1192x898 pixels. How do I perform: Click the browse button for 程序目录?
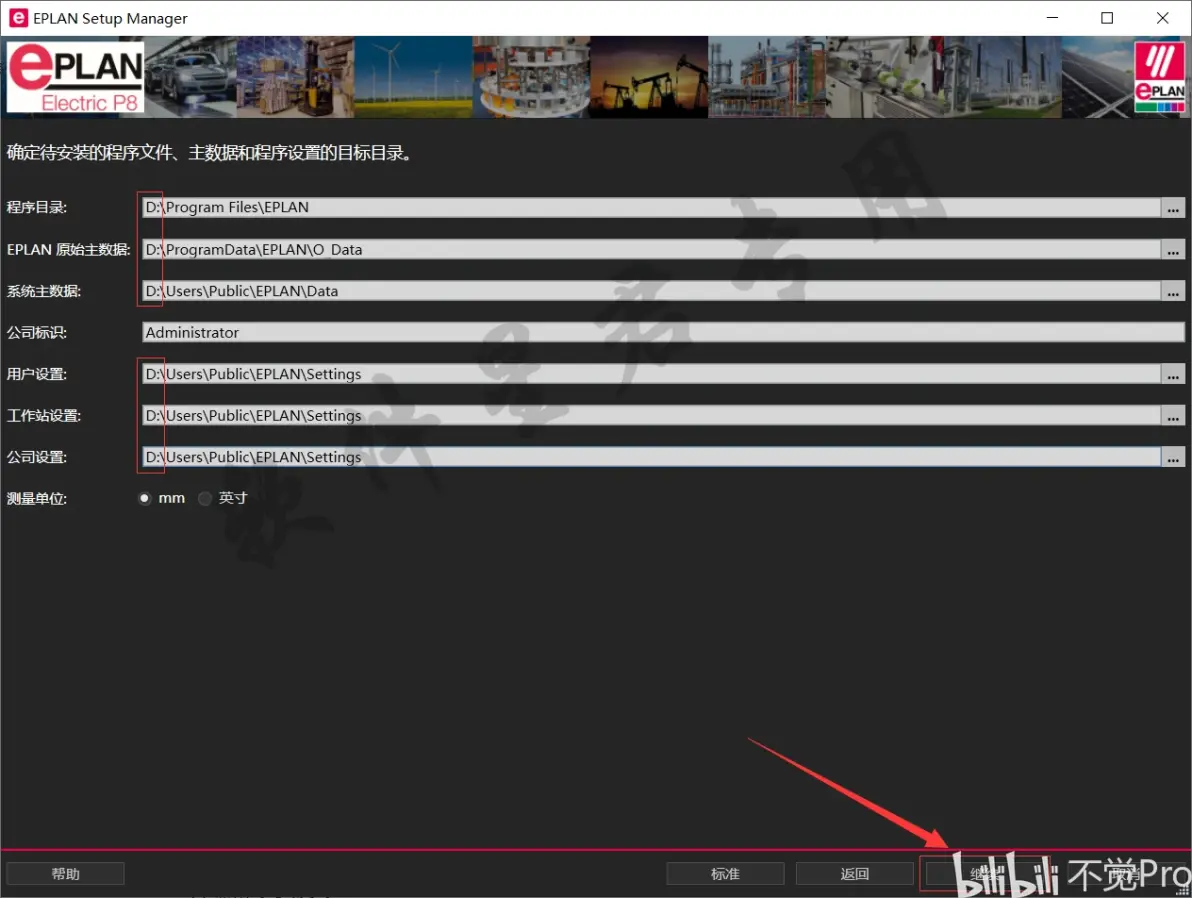(1173, 208)
